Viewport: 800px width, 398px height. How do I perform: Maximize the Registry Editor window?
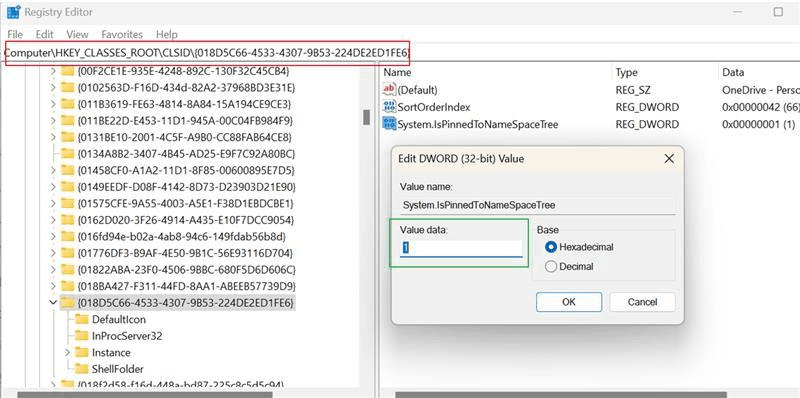[778, 12]
